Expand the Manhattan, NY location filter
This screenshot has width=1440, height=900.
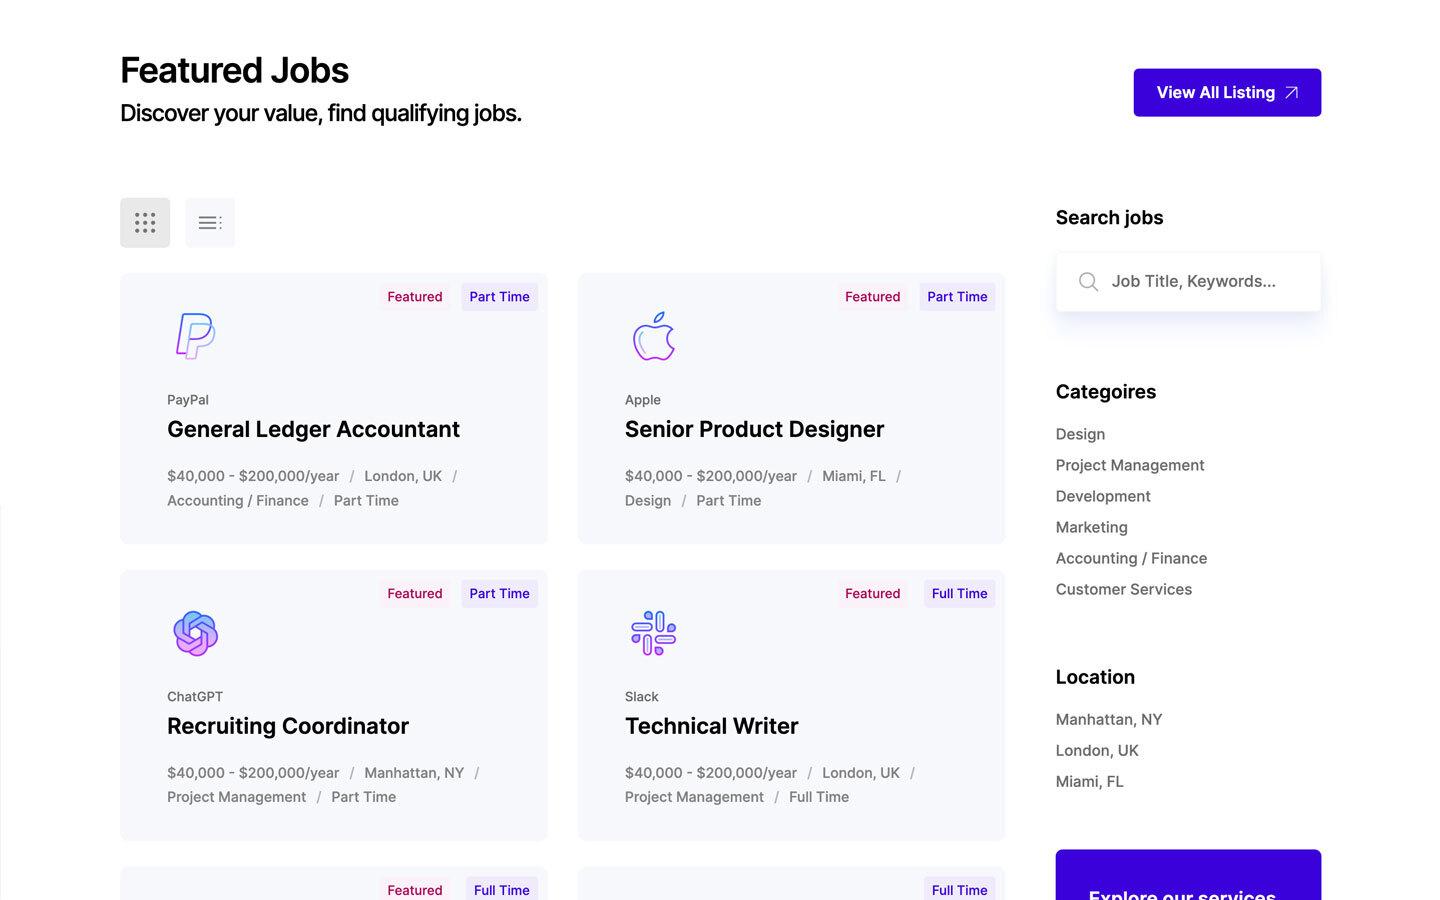tap(1109, 719)
